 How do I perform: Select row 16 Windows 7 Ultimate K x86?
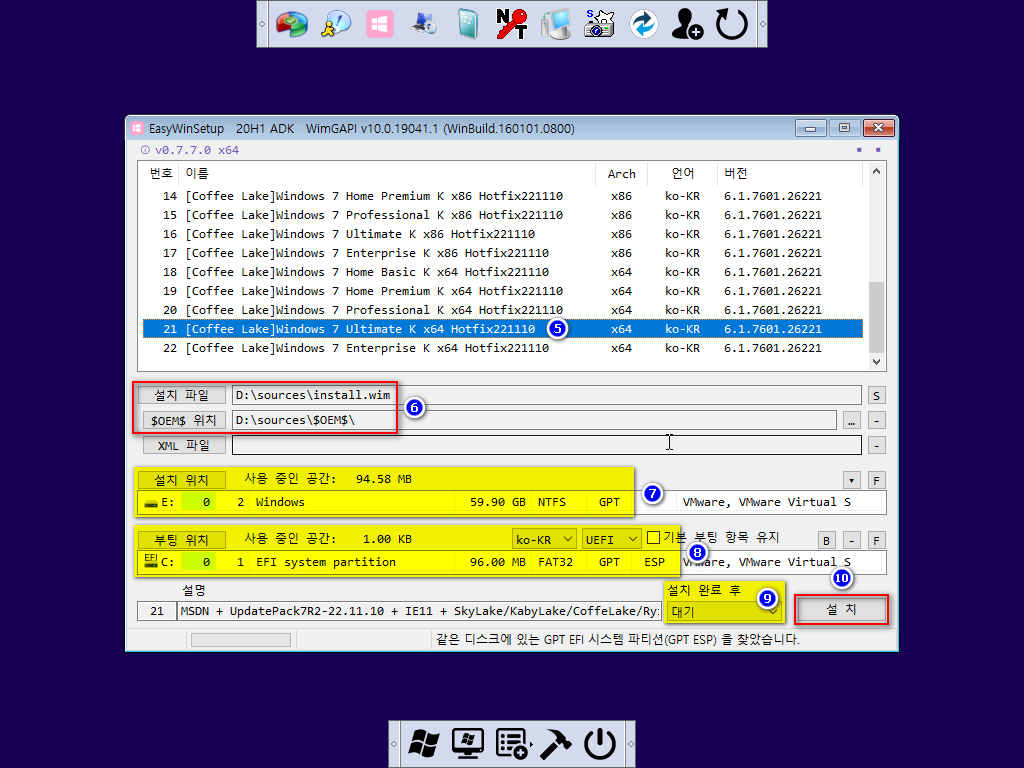pos(503,234)
